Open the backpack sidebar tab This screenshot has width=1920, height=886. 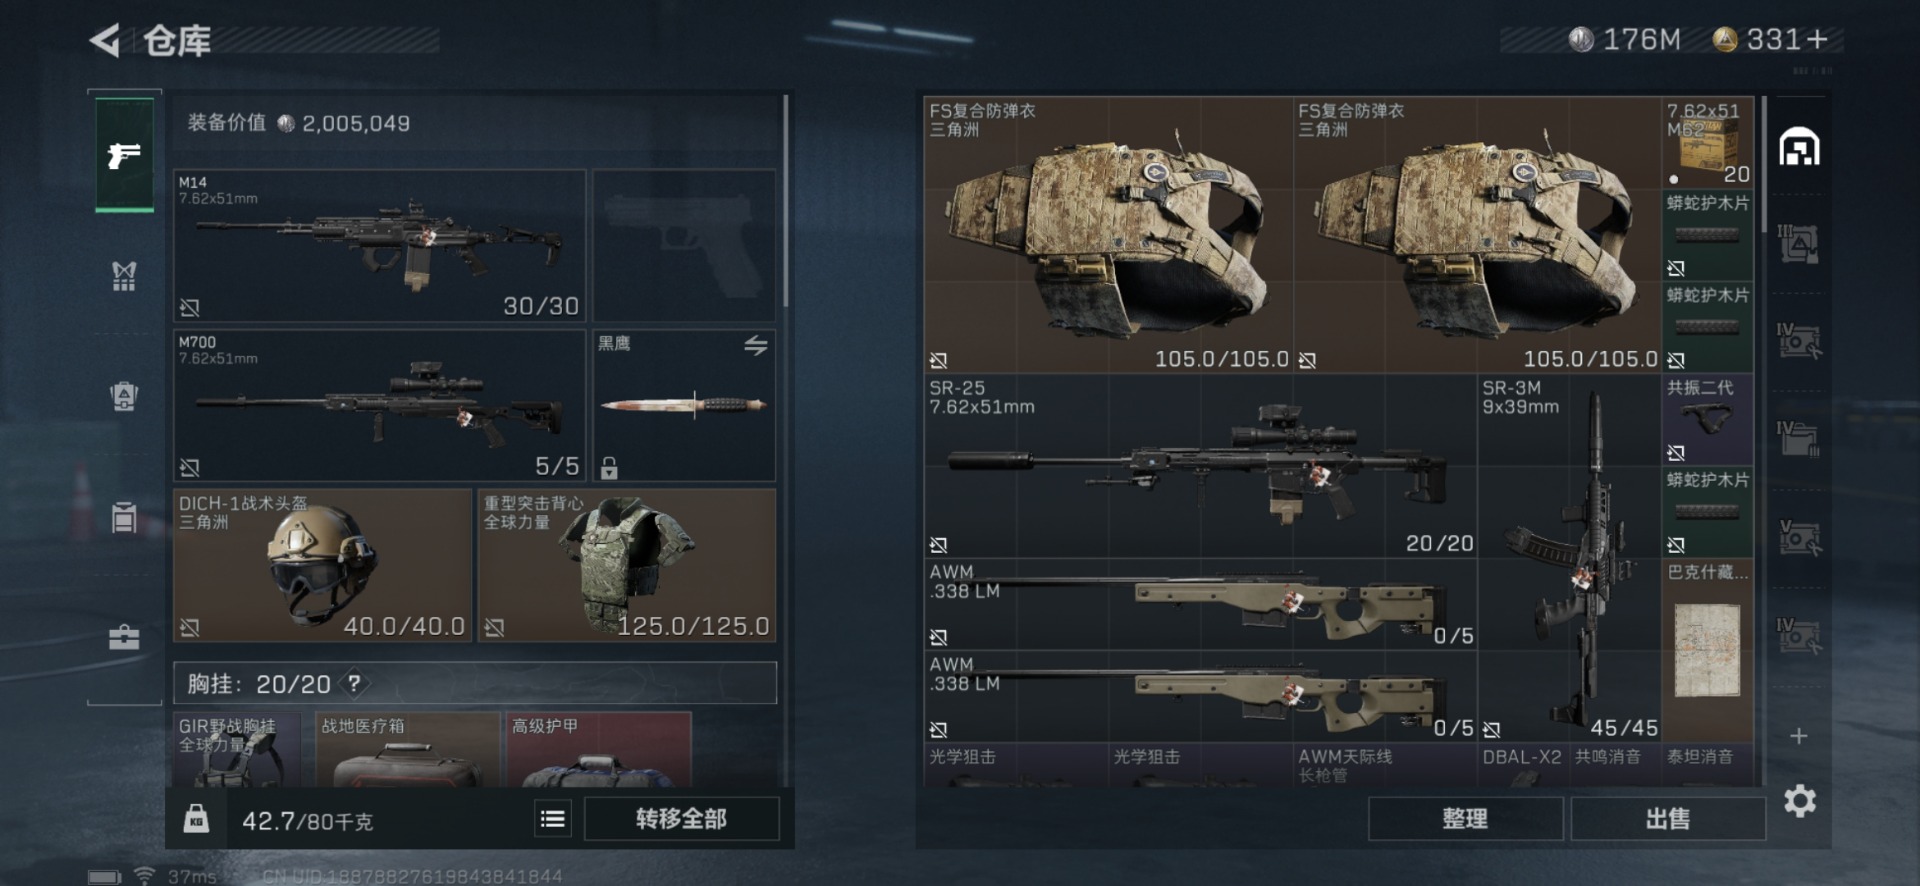coord(124,396)
